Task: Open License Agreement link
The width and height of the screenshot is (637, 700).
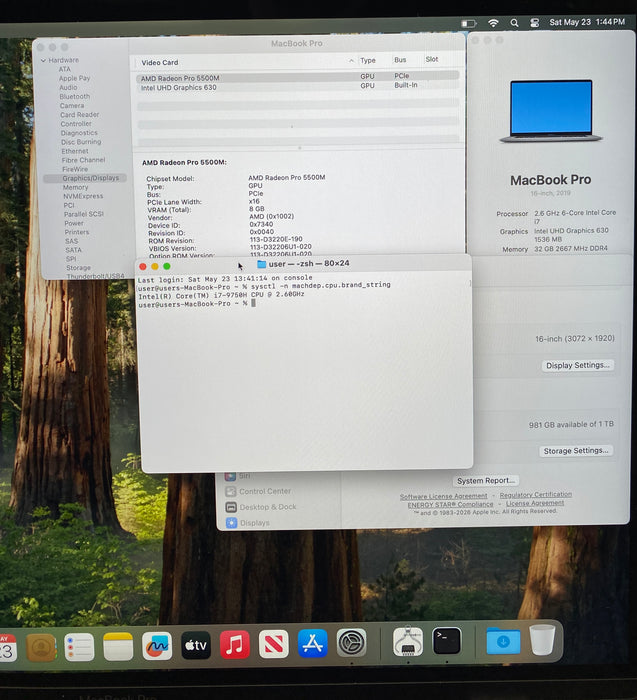Action: click(x=535, y=503)
